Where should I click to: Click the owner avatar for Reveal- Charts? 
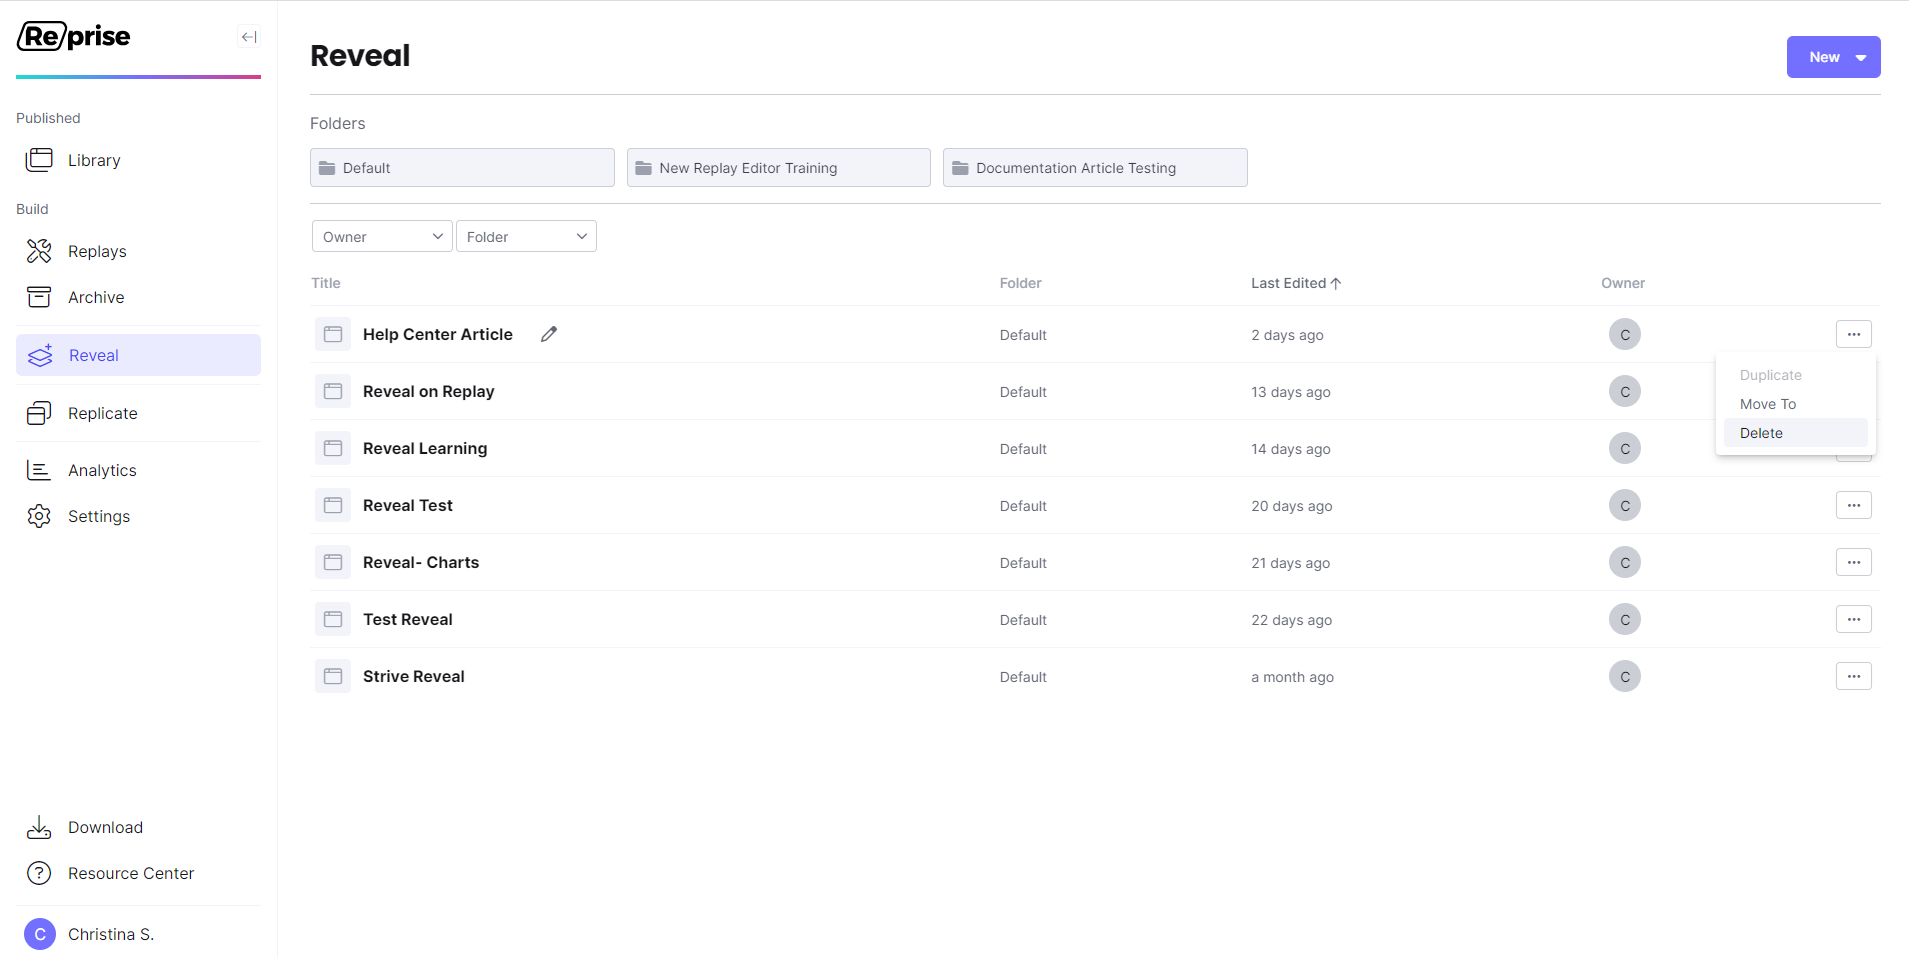(1625, 562)
